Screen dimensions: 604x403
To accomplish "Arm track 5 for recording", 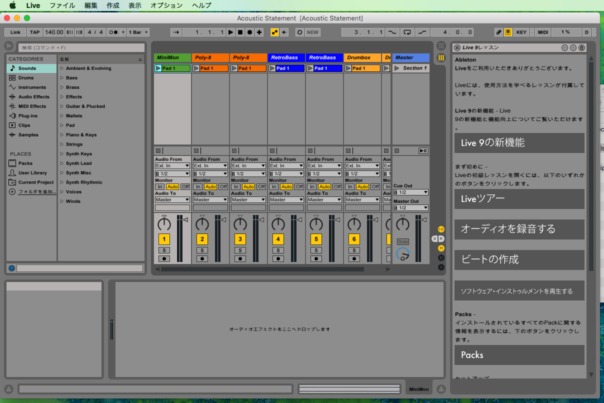I will click(316, 259).
